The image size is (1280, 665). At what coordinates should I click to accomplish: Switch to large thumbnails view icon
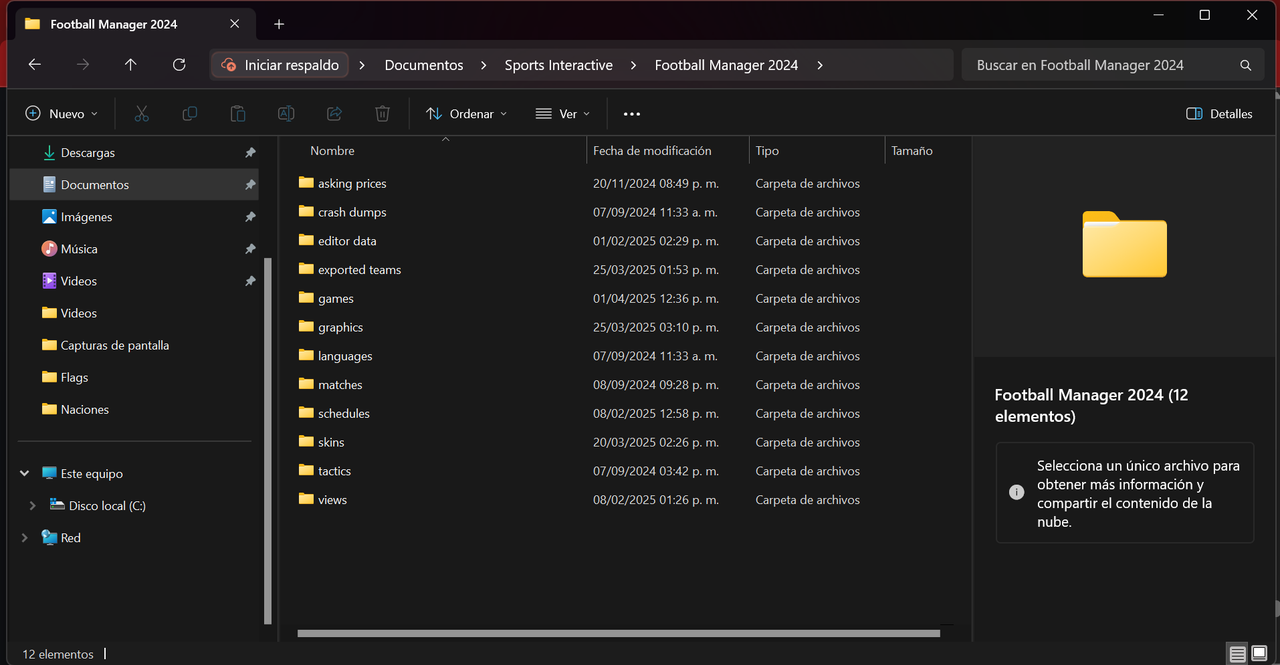(1259, 654)
